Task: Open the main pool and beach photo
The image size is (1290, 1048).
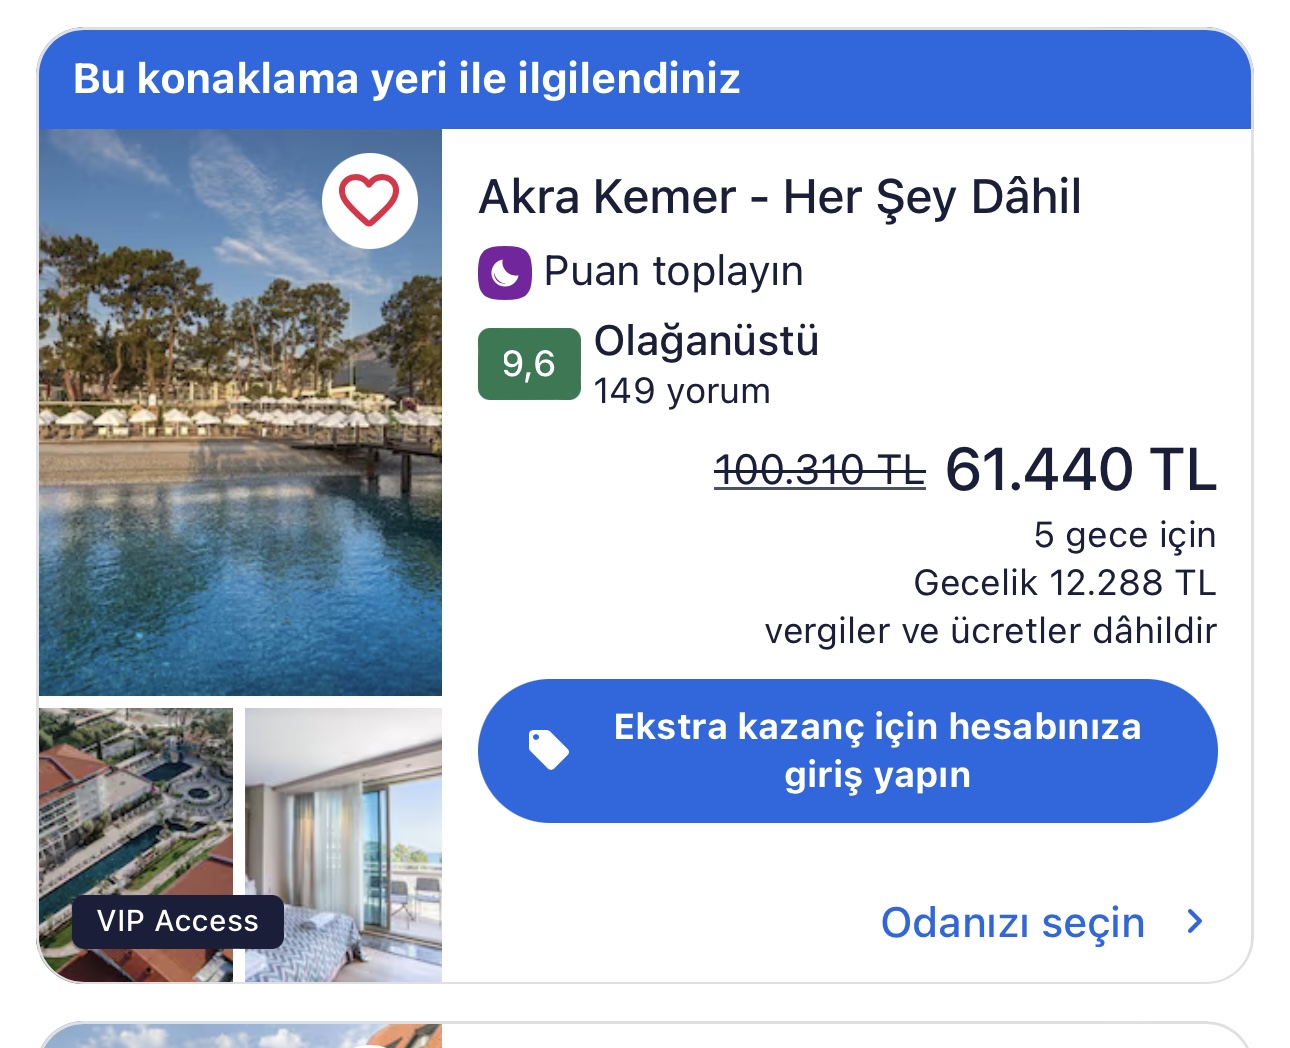Action: (x=240, y=412)
